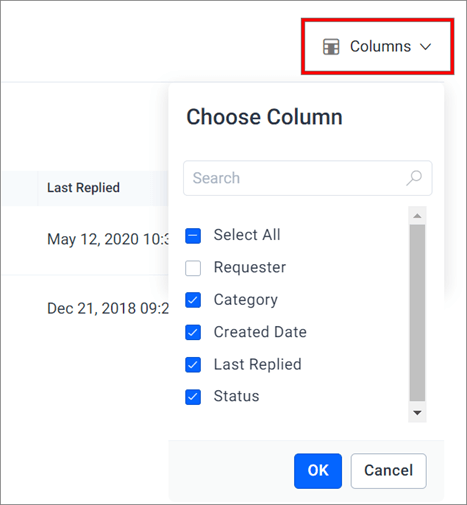Click the scrollbar down arrow

click(x=417, y=413)
